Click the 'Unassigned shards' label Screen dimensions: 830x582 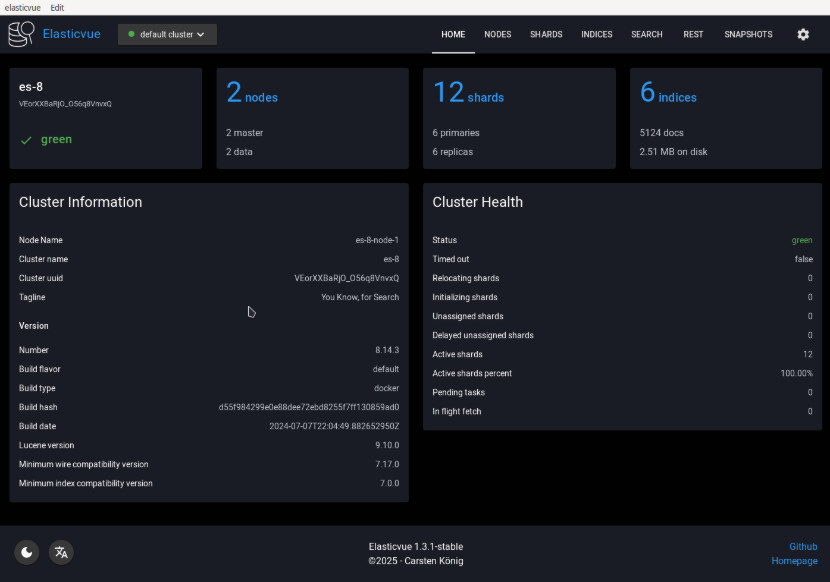click(468, 316)
